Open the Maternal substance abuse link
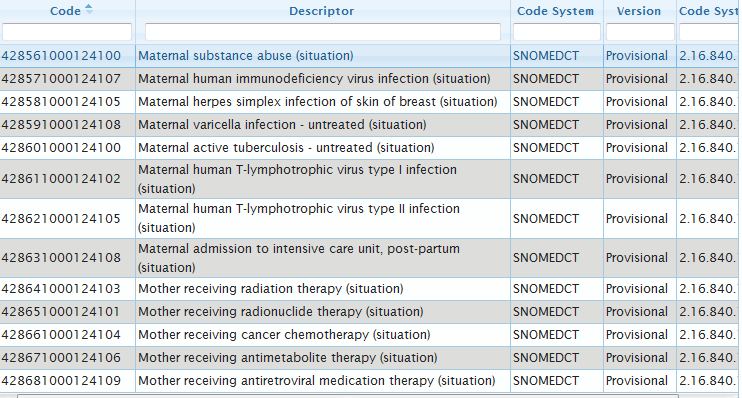 pyautogui.click(x=246, y=55)
